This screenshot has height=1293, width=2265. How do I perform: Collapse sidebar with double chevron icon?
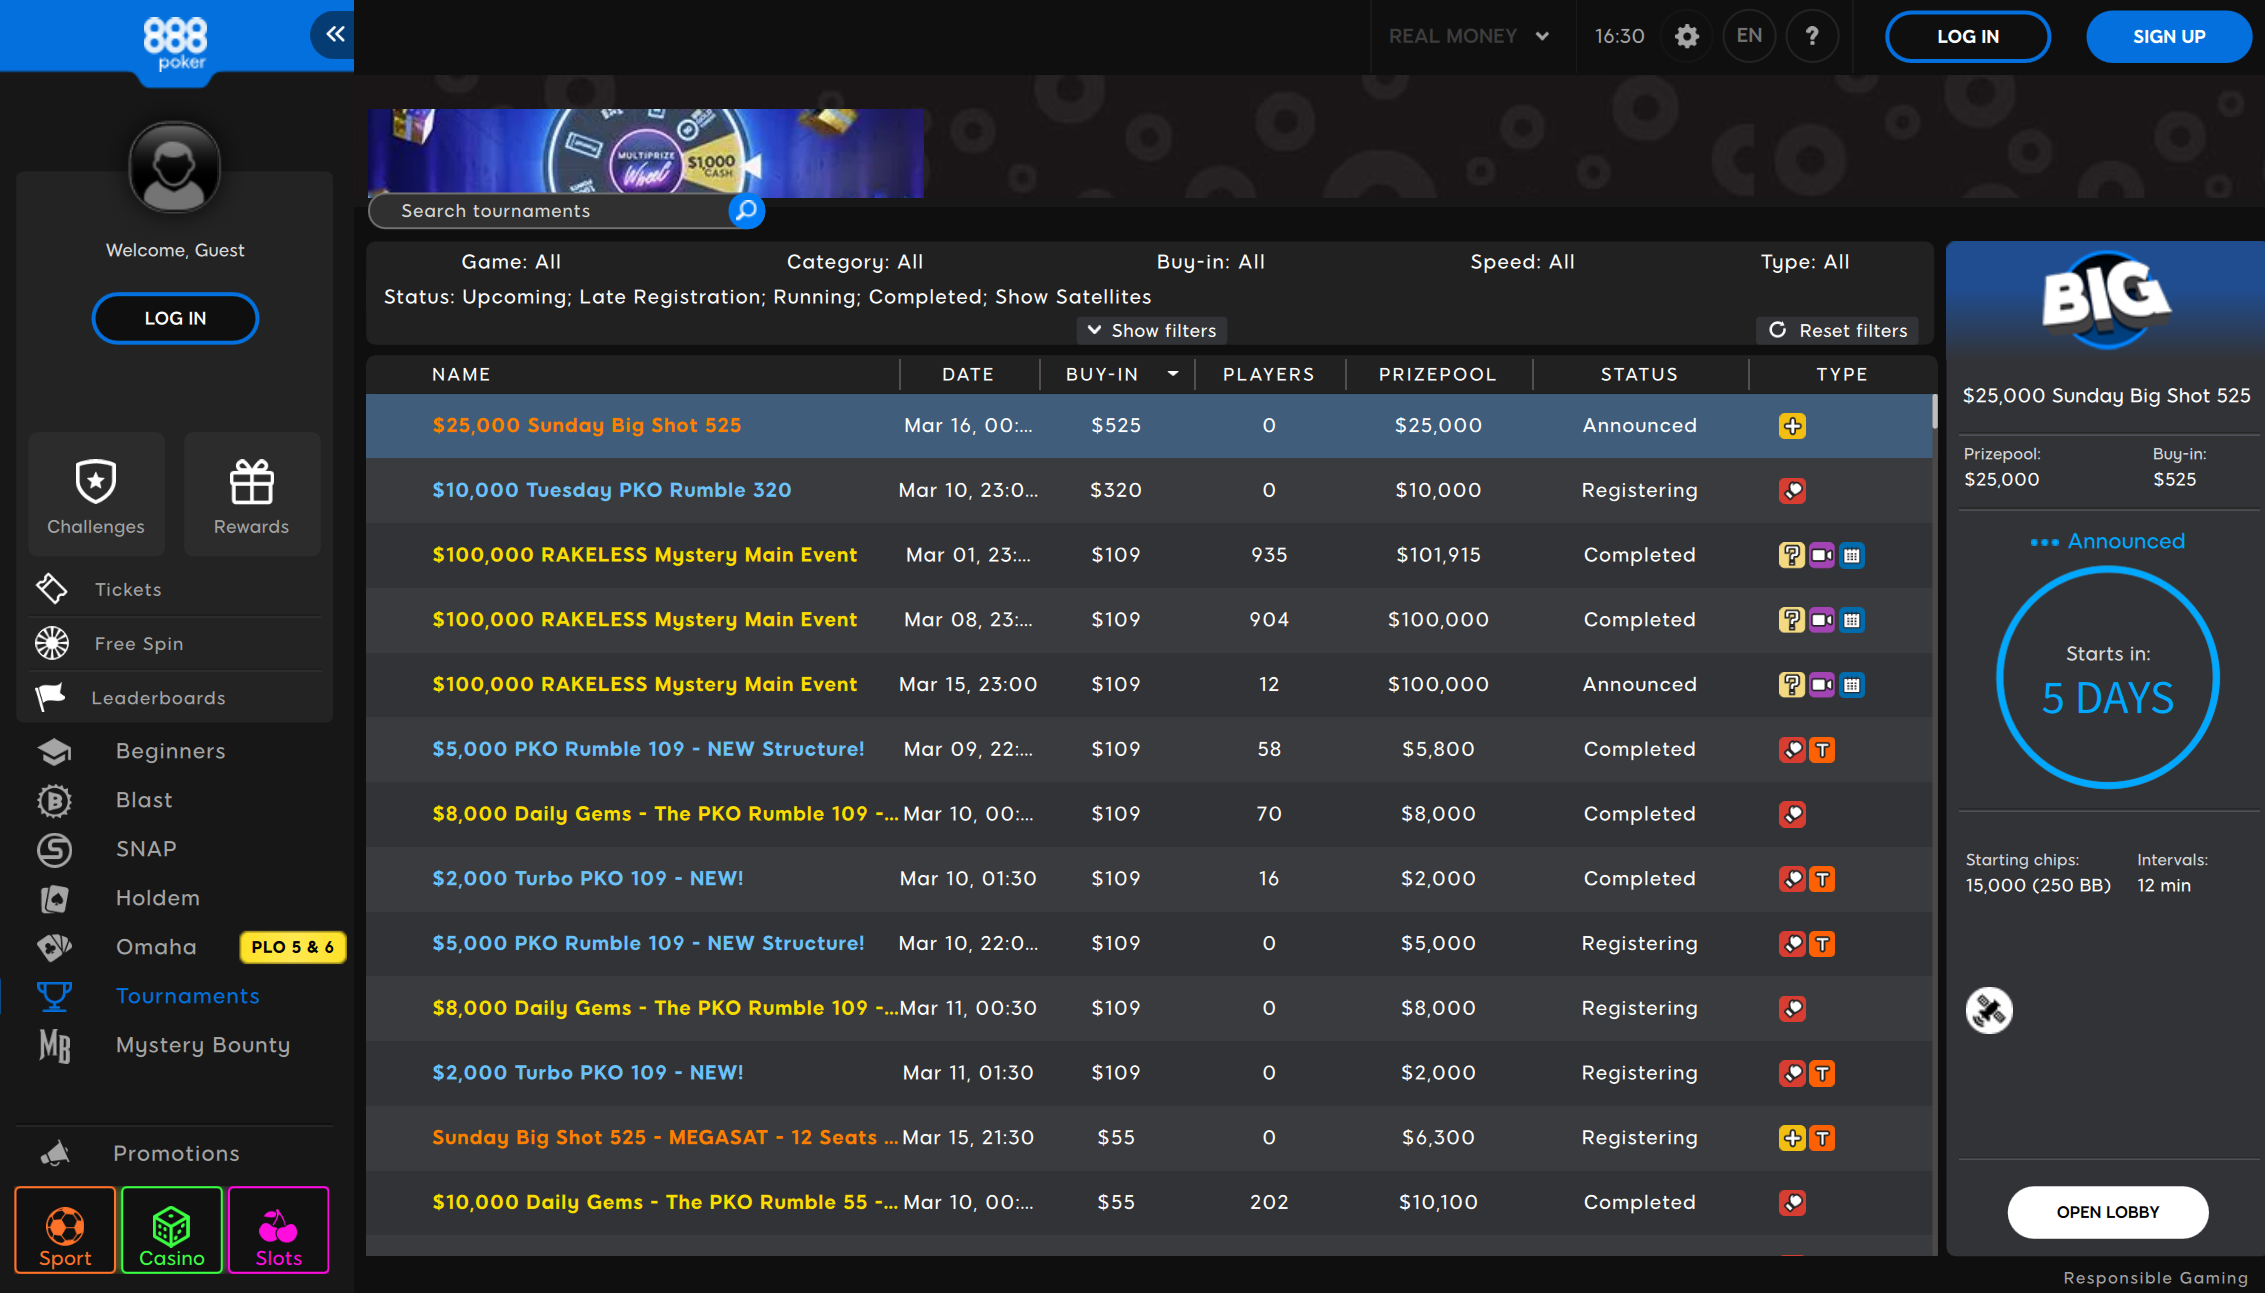[335, 35]
